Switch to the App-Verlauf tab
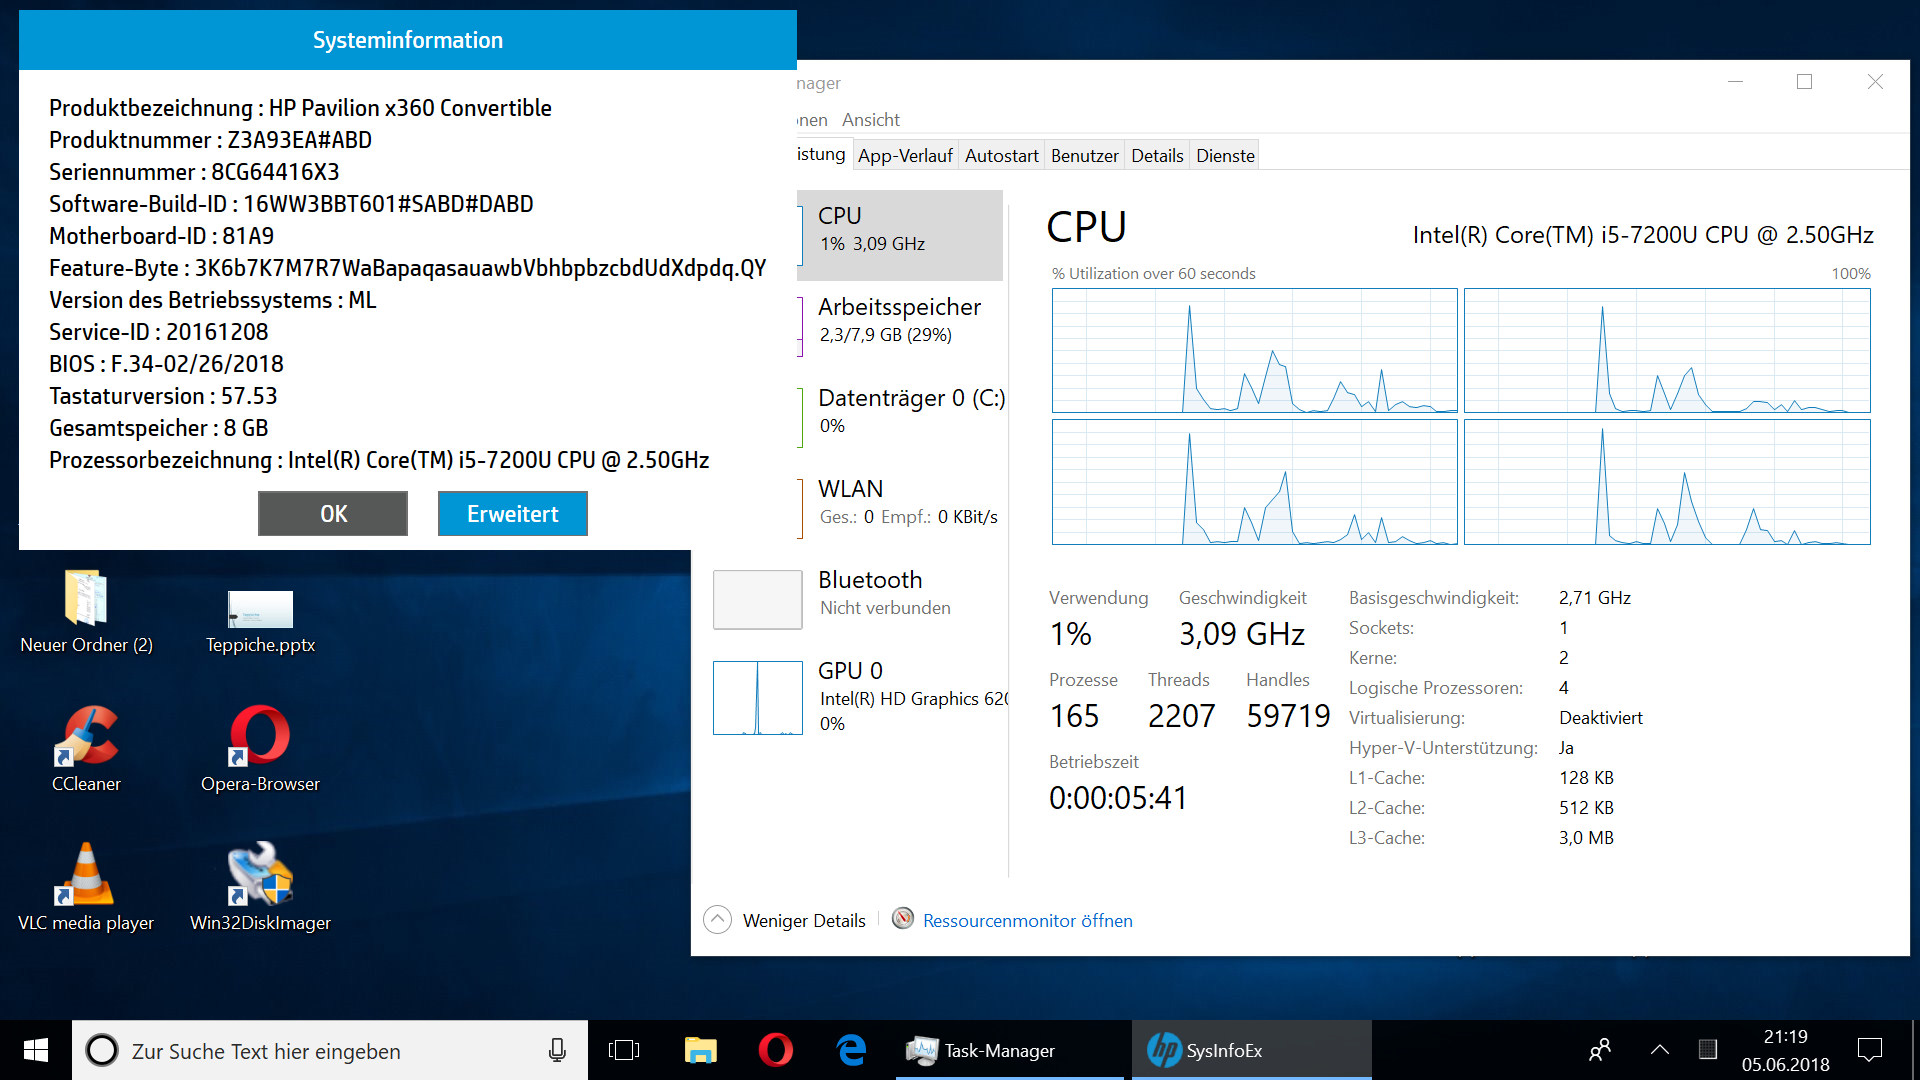The width and height of the screenshot is (1920, 1080). tap(904, 156)
